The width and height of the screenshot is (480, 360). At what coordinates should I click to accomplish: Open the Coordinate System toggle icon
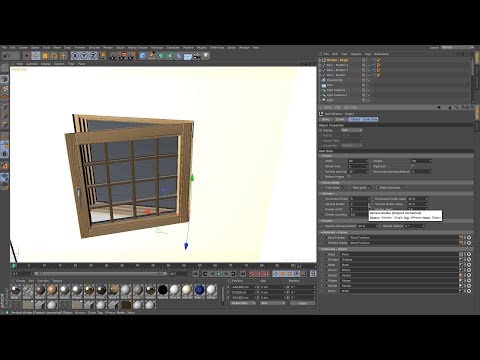[x=103, y=56]
